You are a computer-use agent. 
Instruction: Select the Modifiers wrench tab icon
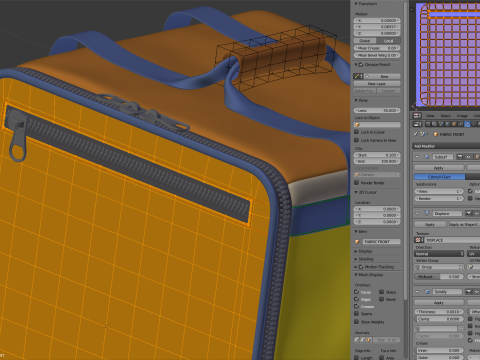[x=467, y=124]
